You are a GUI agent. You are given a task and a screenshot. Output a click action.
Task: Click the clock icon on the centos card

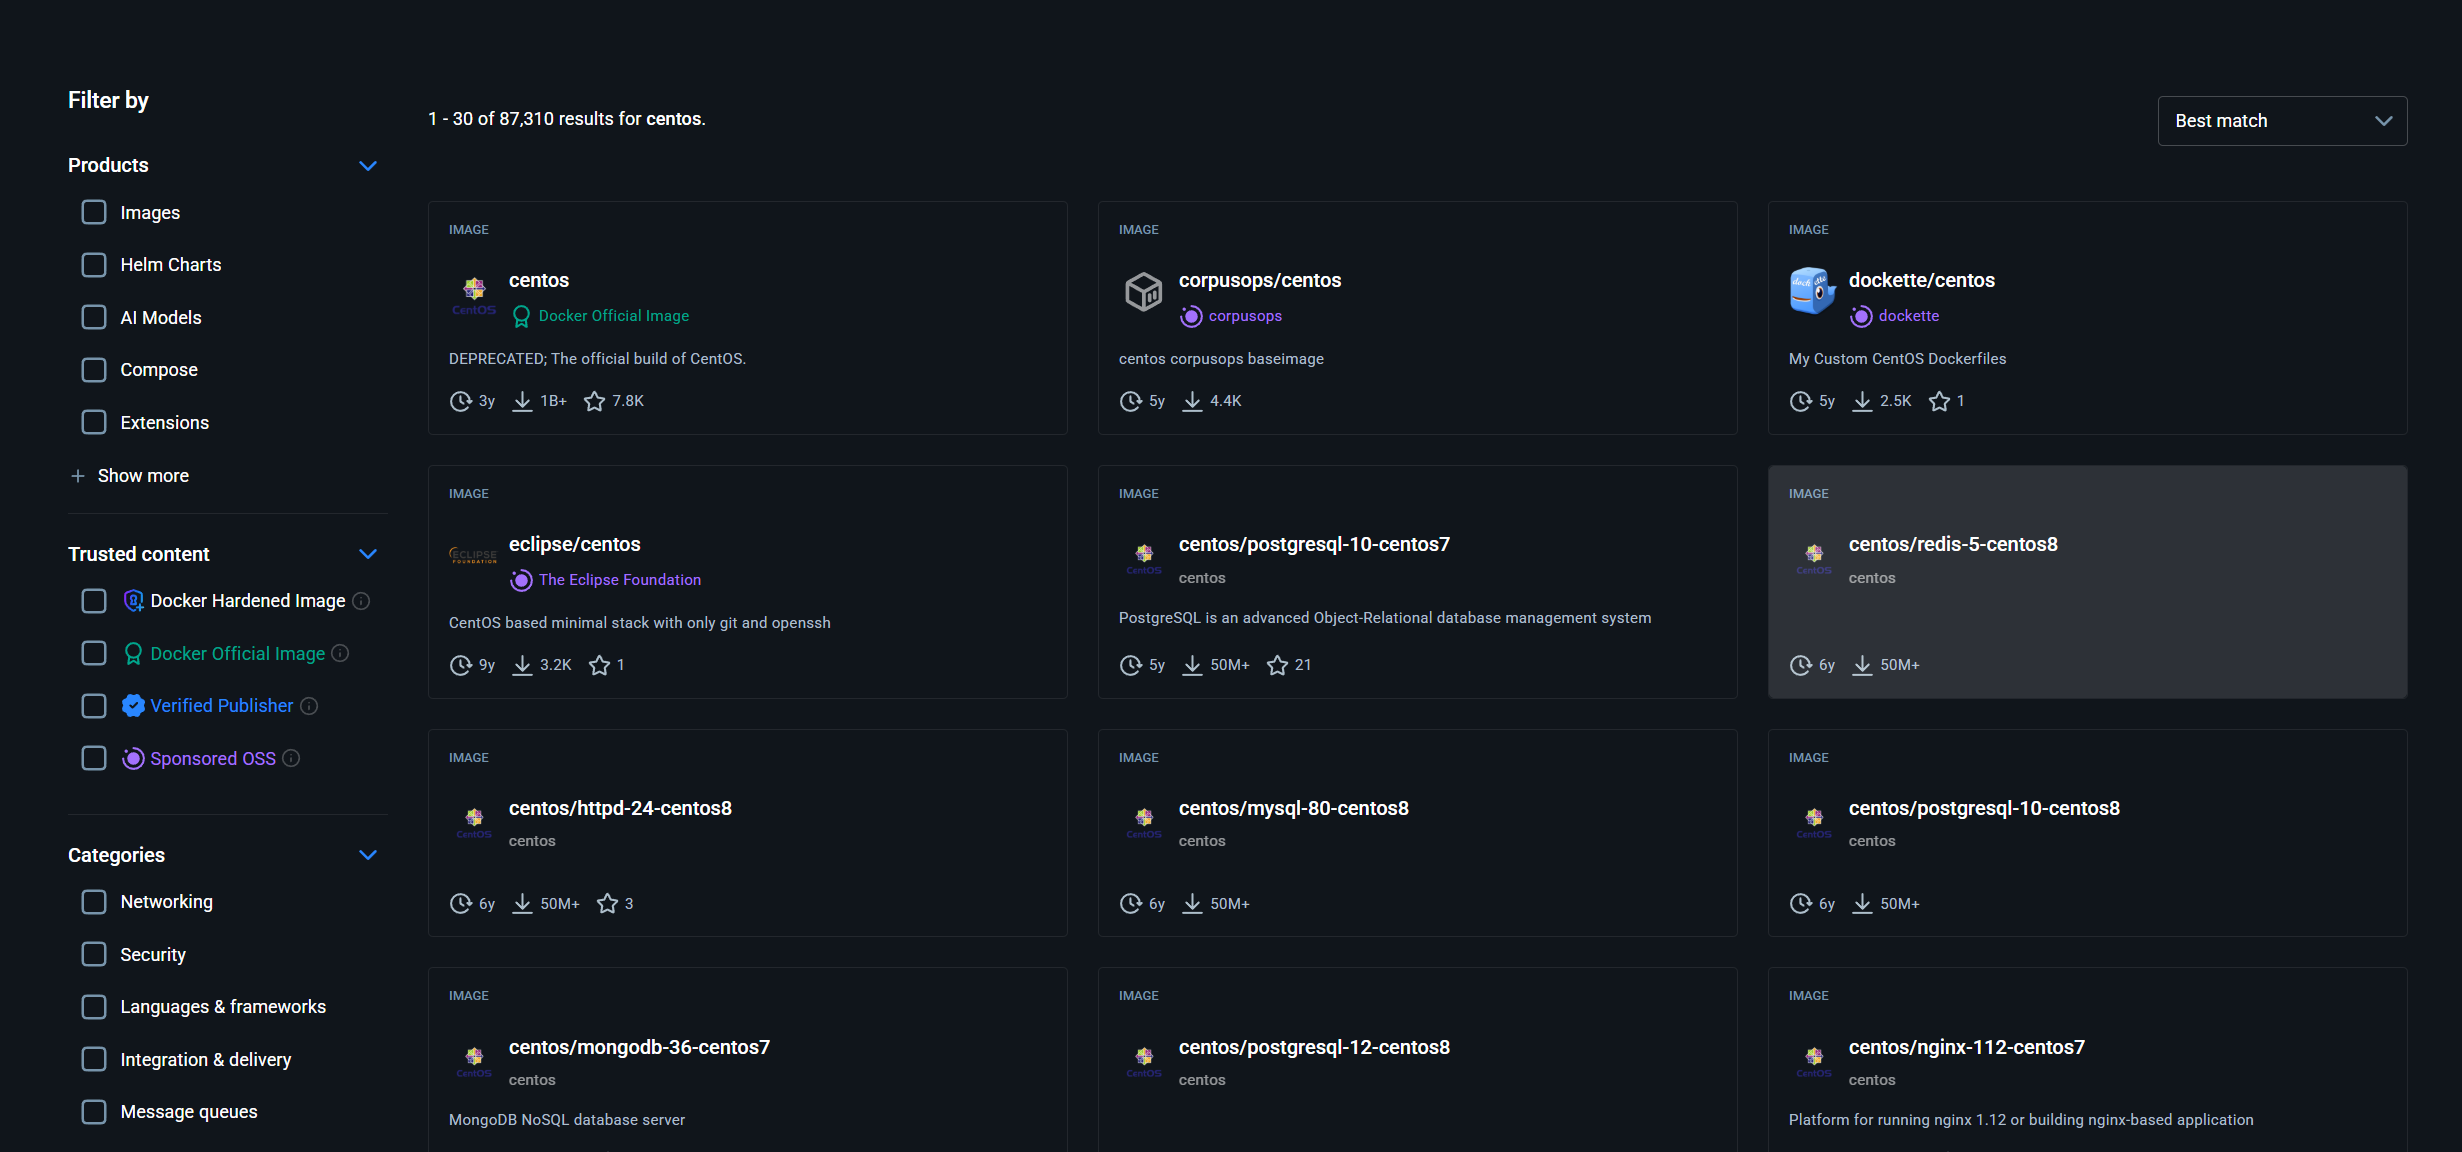(460, 401)
